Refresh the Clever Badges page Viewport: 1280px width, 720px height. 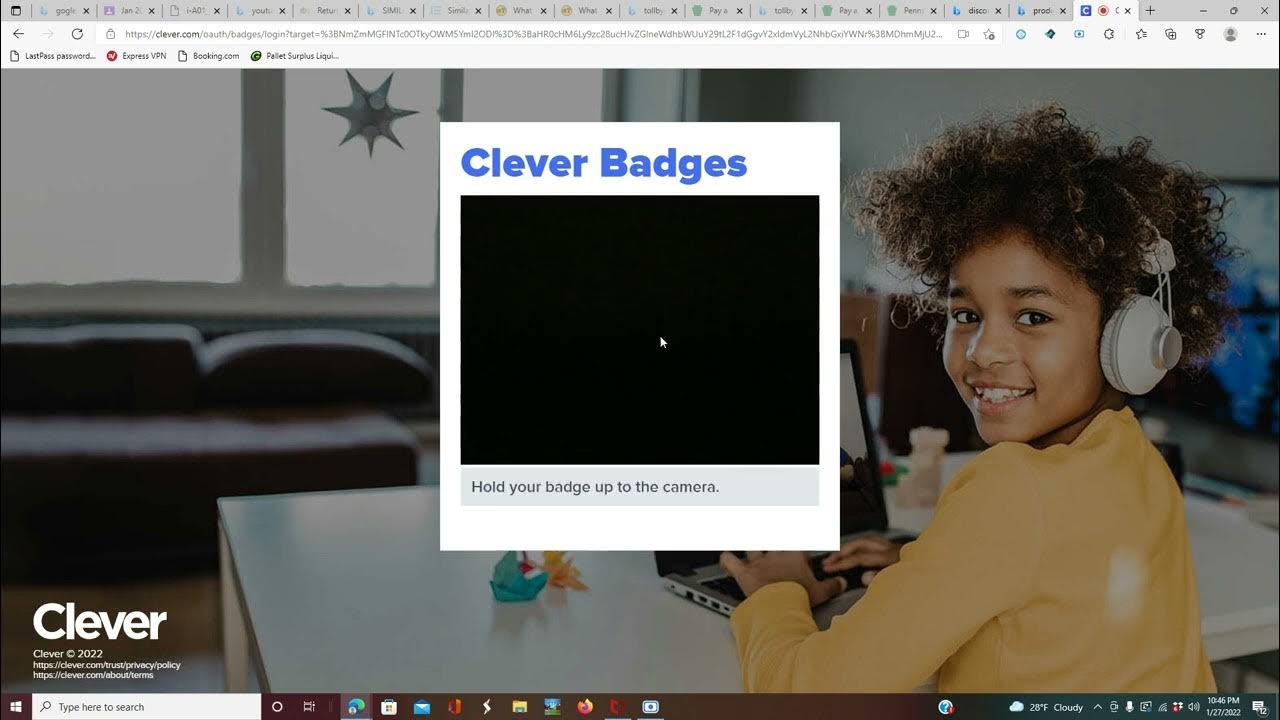click(x=77, y=33)
